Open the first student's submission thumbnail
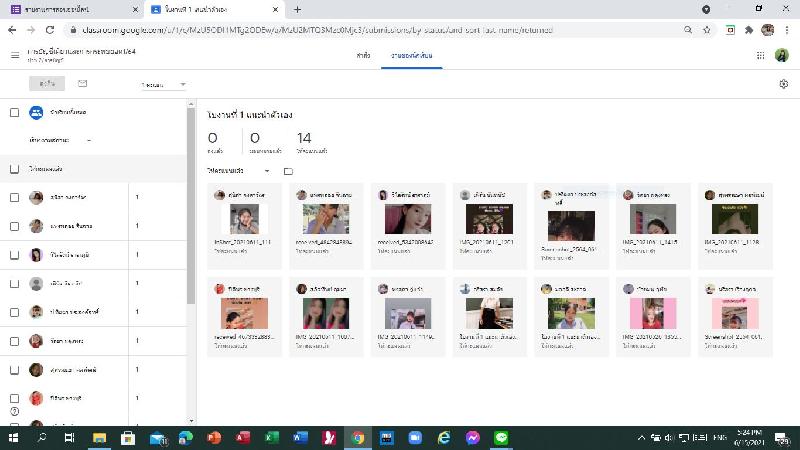This screenshot has height=450, width=800. (247, 219)
